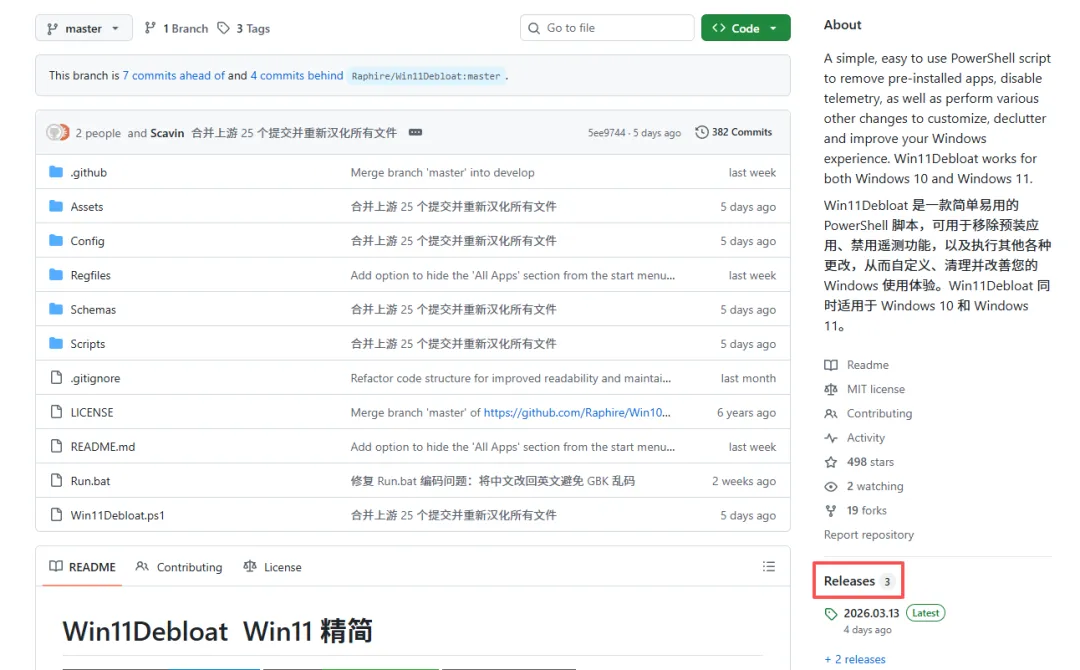Open the 2 watching link
This screenshot has height=670, width=1080.
coord(875,486)
